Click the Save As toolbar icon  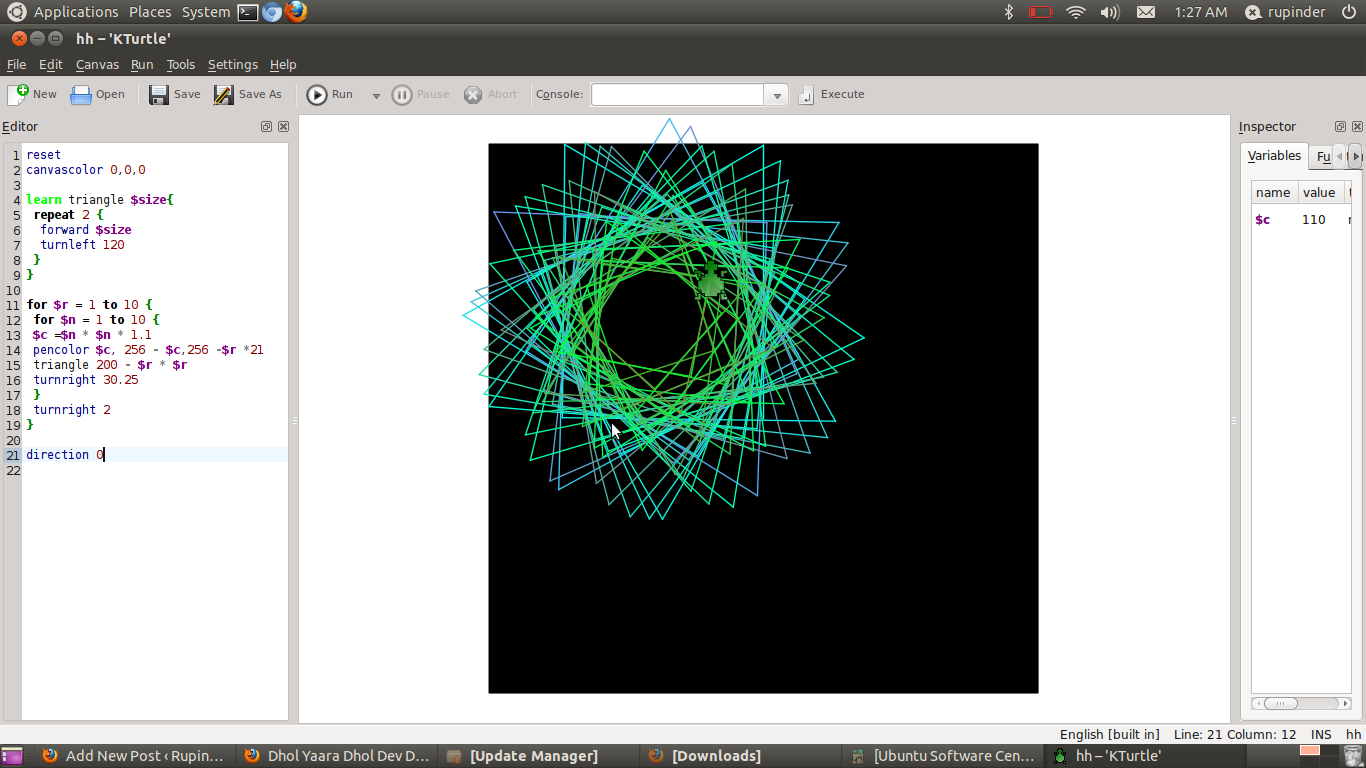click(x=248, y=95)
